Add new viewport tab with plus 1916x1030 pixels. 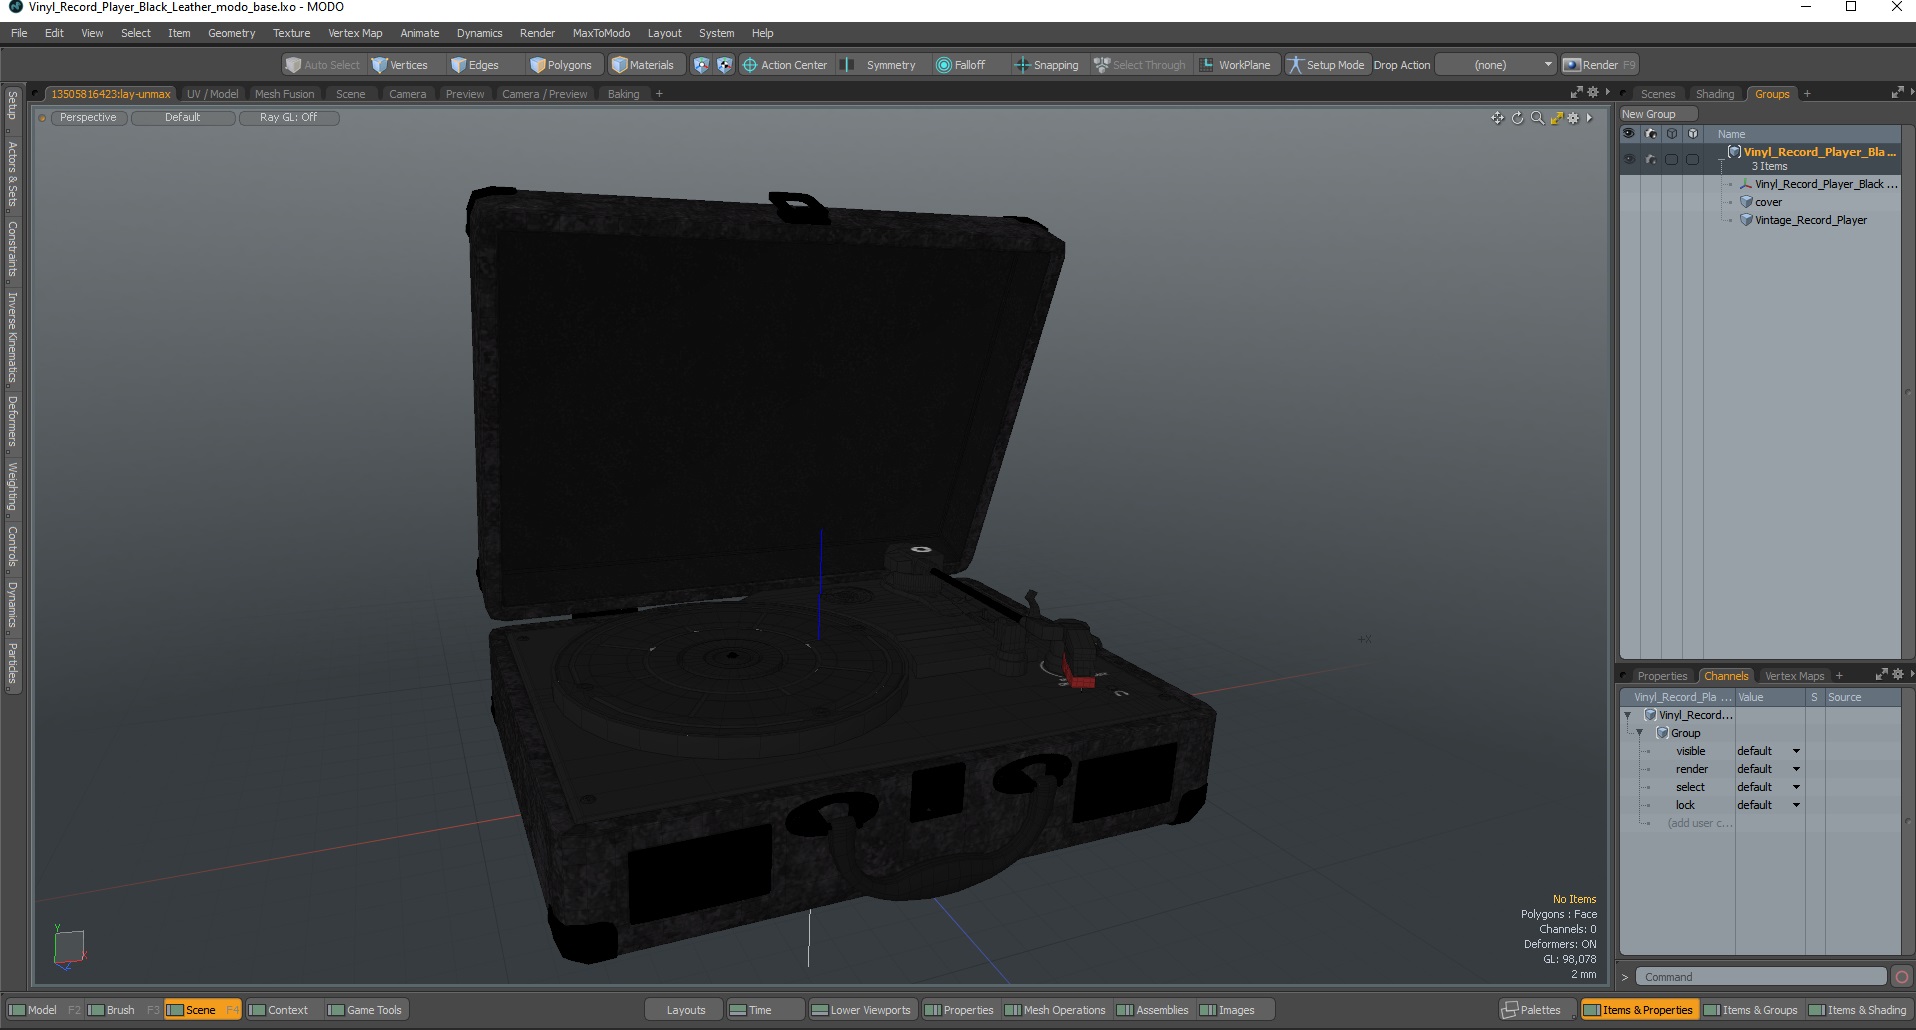pyautogui.click(x=659, y=94)
